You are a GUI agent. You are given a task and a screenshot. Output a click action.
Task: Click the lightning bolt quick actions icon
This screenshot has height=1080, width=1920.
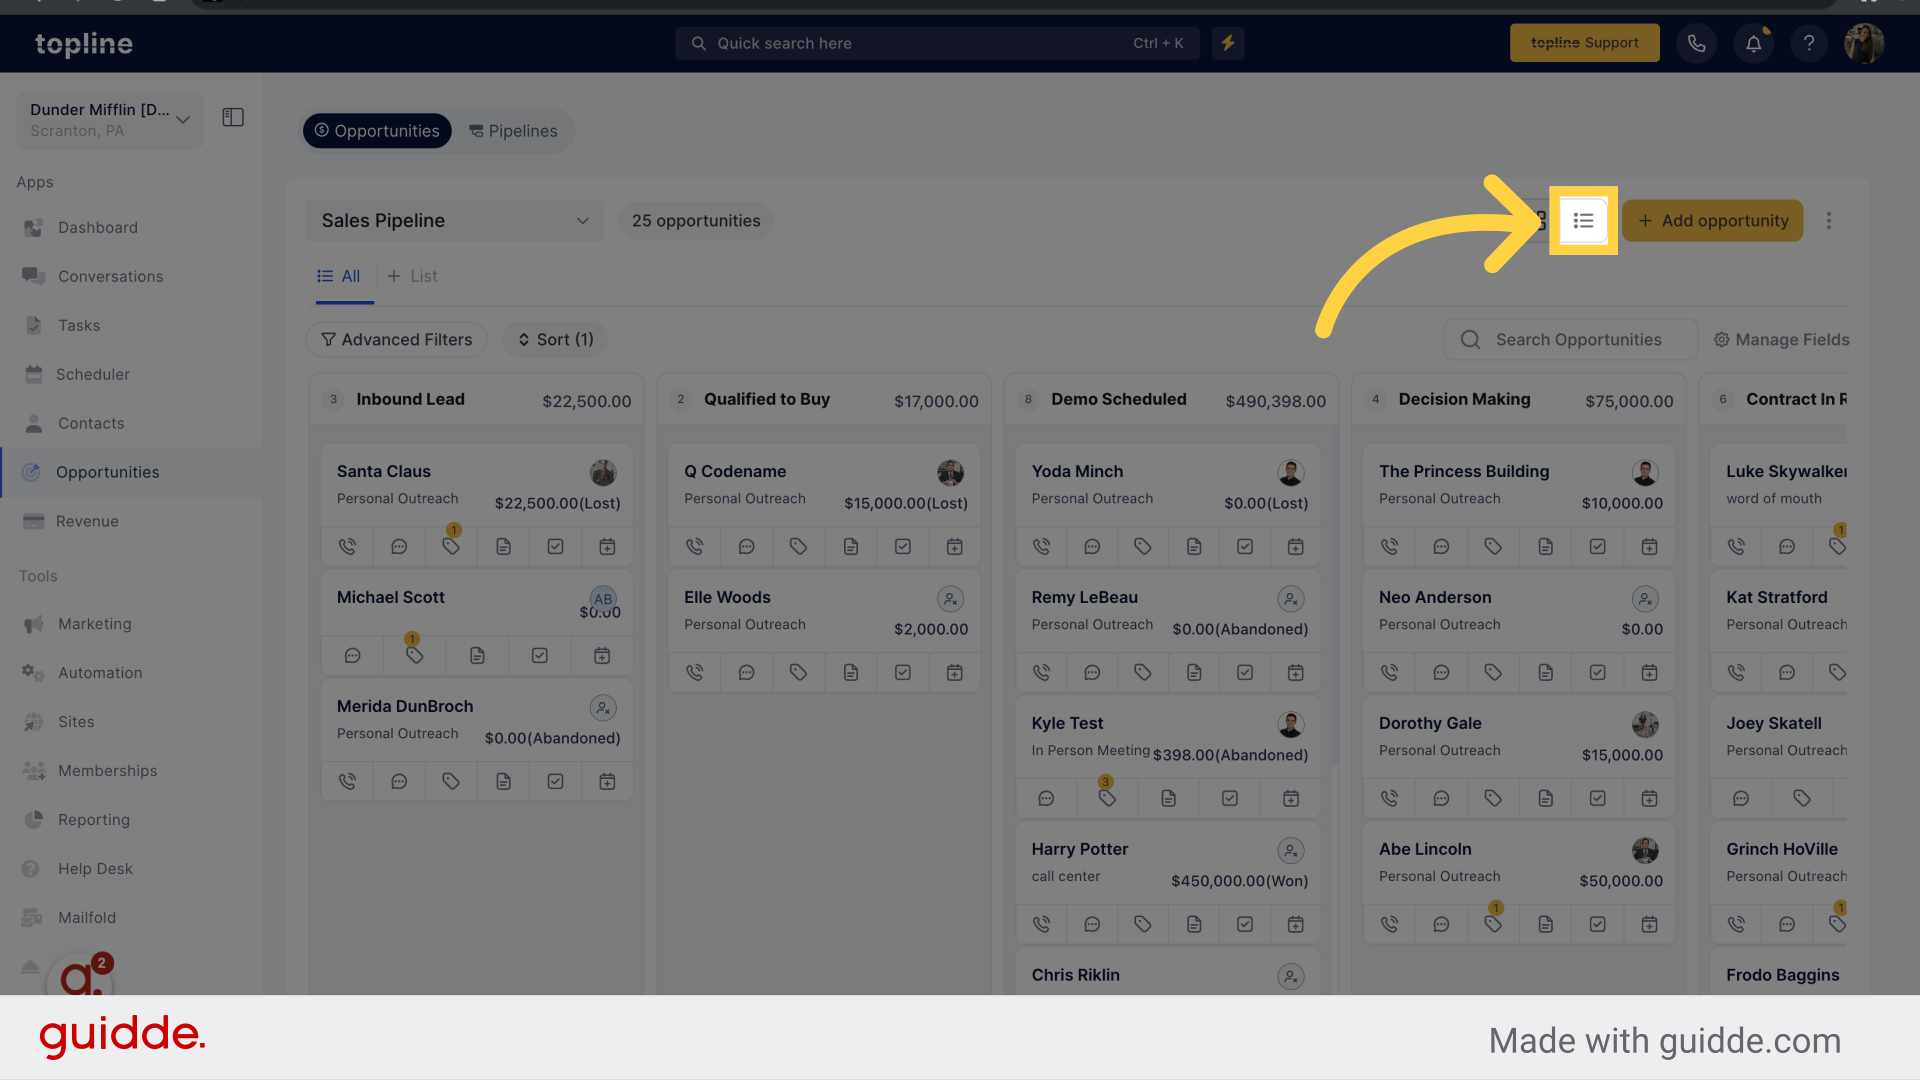tap(1228, 41)
